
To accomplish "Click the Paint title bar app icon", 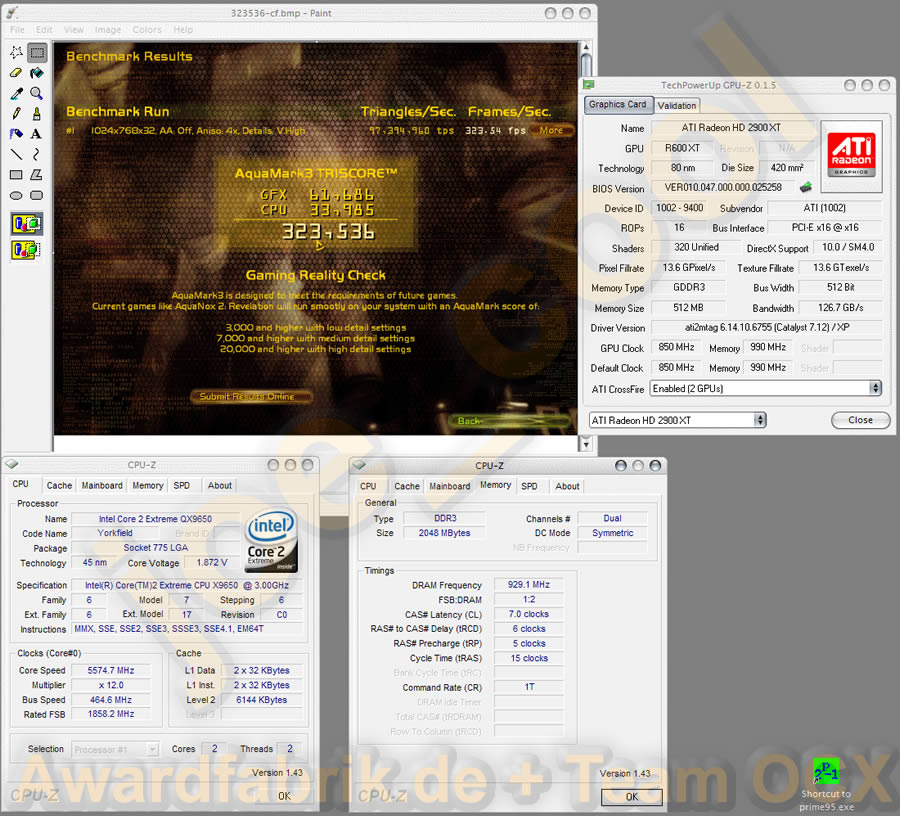I will coord(12,12).
